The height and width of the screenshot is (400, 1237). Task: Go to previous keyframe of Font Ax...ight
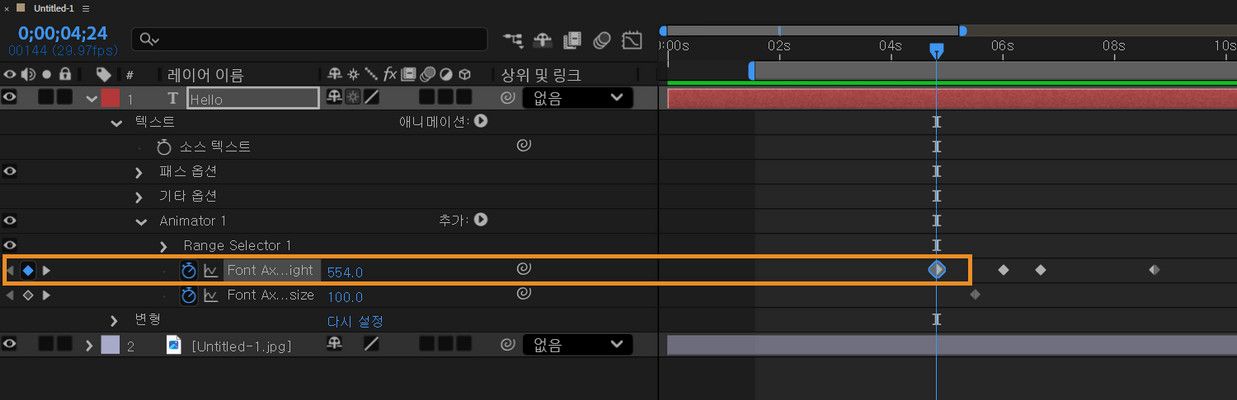(x=10, y=271)
